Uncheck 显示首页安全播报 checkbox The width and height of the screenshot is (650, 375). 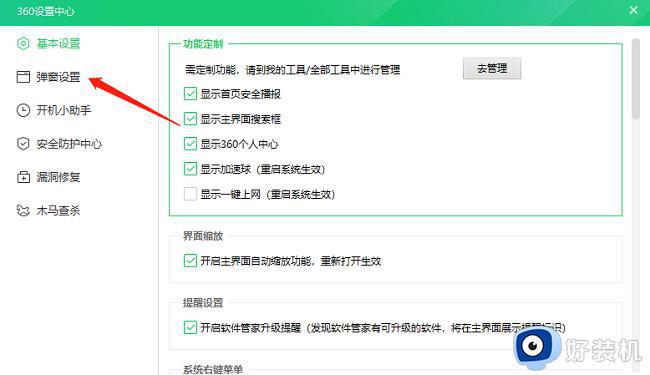click(190, 94)
